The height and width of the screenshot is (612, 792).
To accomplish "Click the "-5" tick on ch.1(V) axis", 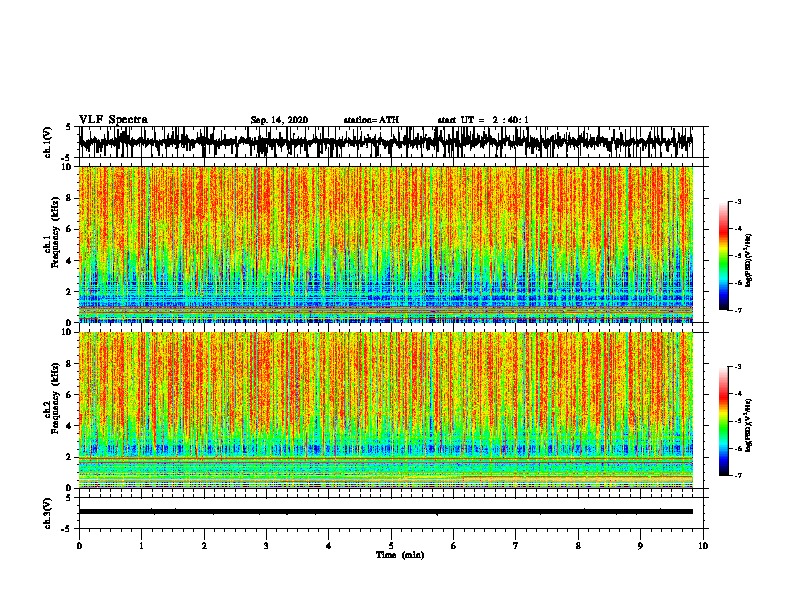I will (67, 158).
